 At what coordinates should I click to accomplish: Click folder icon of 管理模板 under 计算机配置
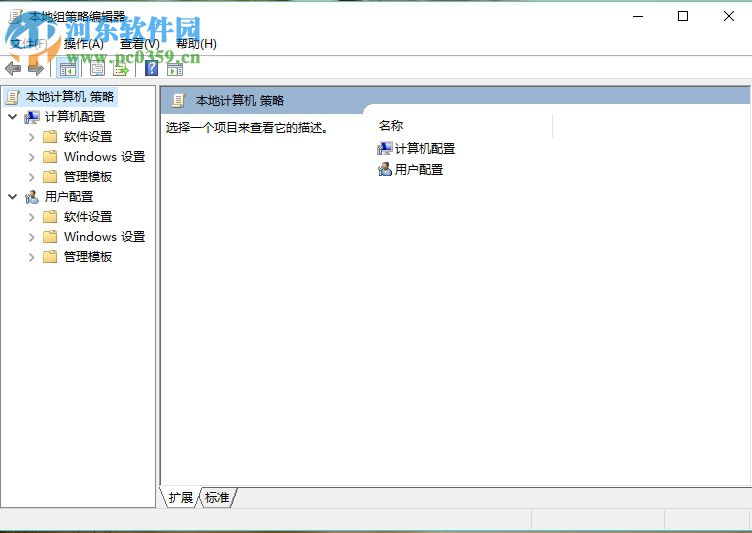(x=50, y=177)
